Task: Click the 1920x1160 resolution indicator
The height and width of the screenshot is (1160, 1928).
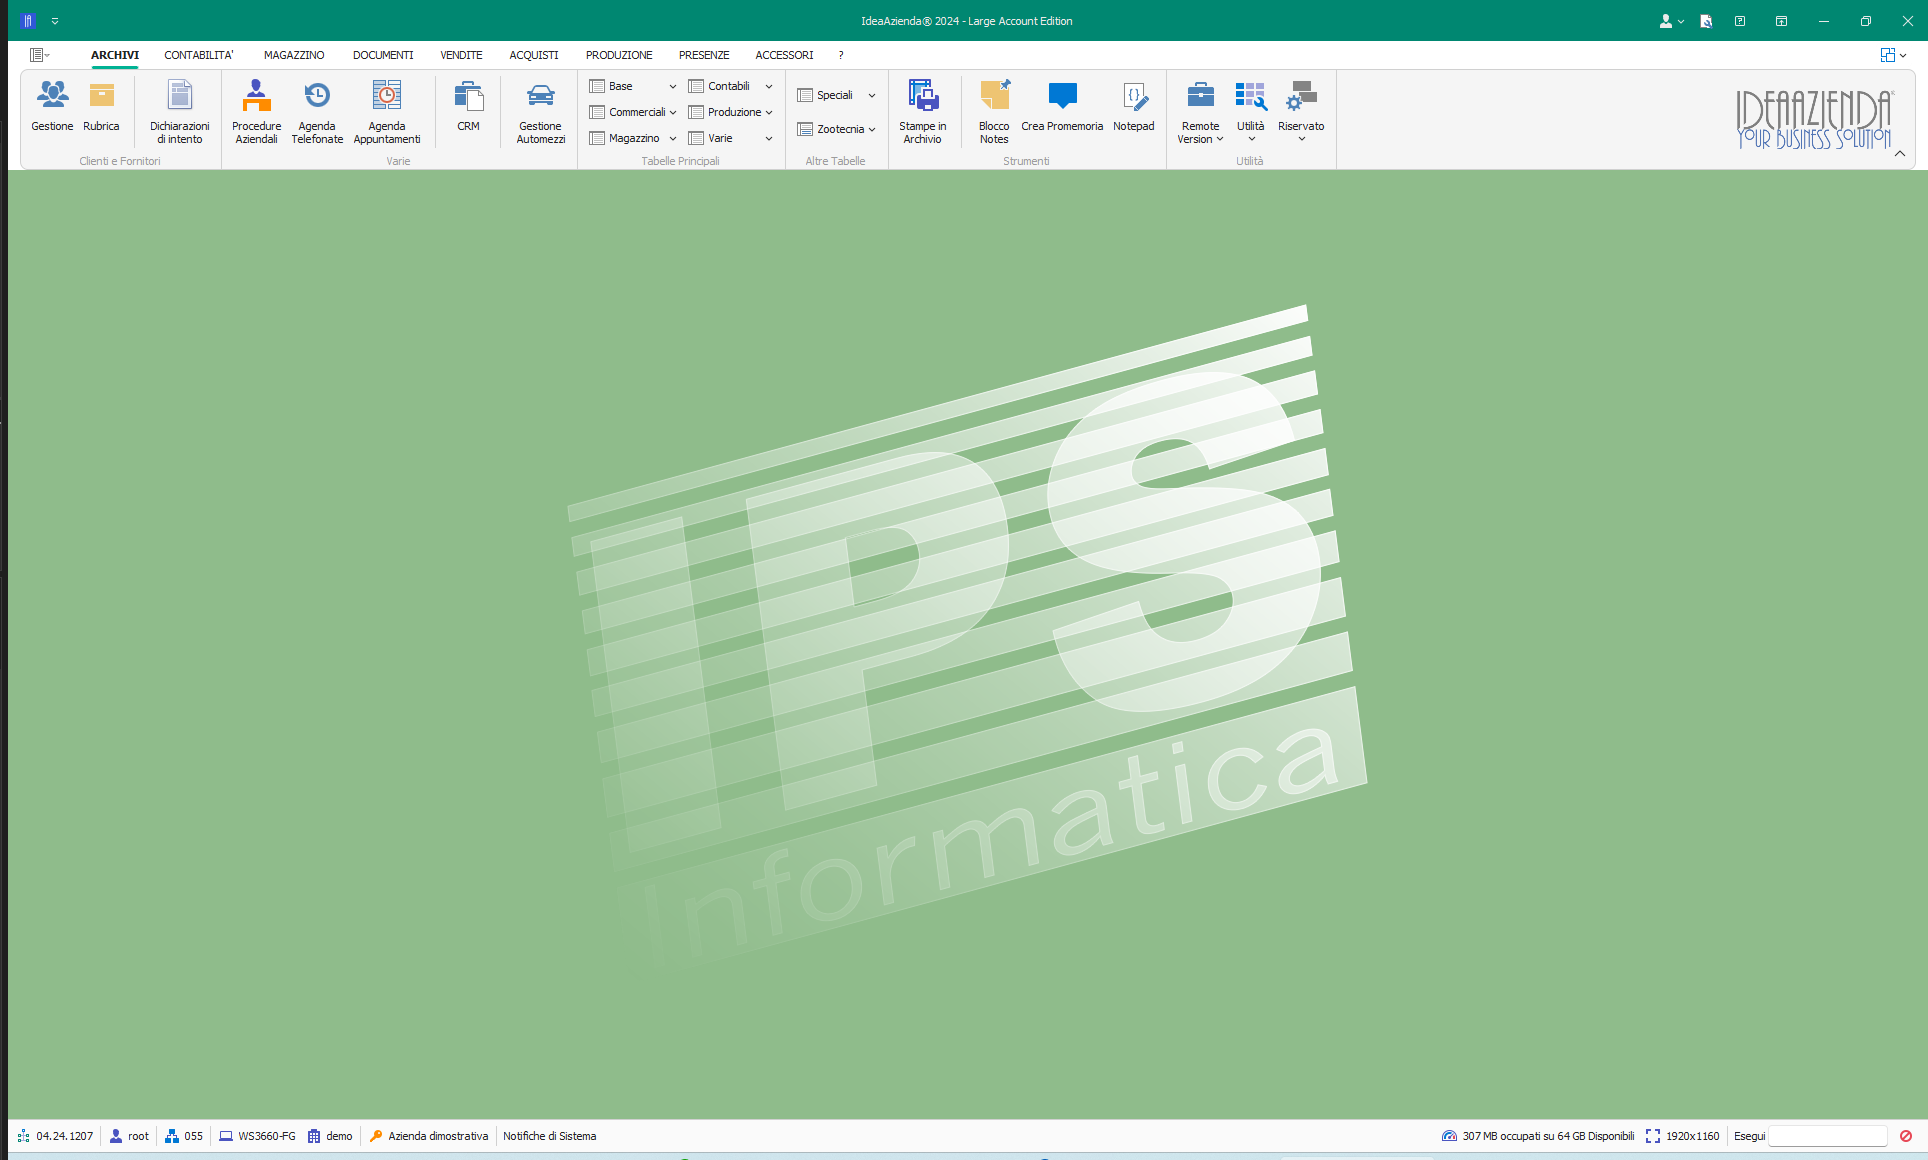Action: [x=1682, y=1136]
